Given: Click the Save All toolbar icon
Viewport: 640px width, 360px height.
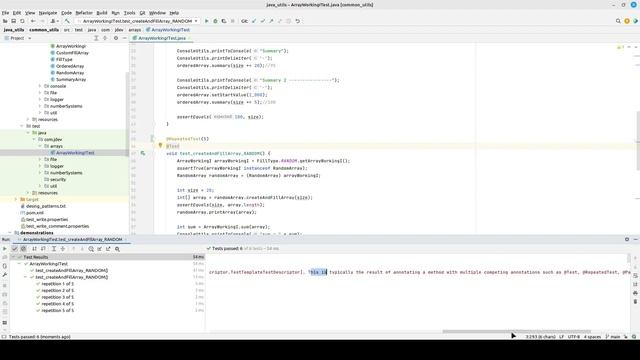Looking at the screenshot, I should click(x=13, y=21).
